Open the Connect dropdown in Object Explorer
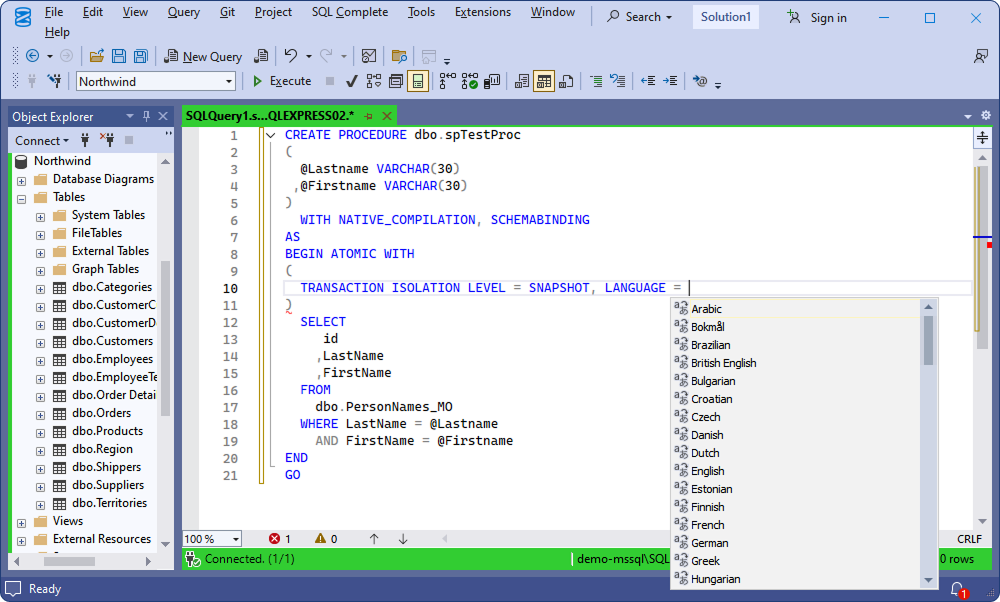 click(42, 140)
